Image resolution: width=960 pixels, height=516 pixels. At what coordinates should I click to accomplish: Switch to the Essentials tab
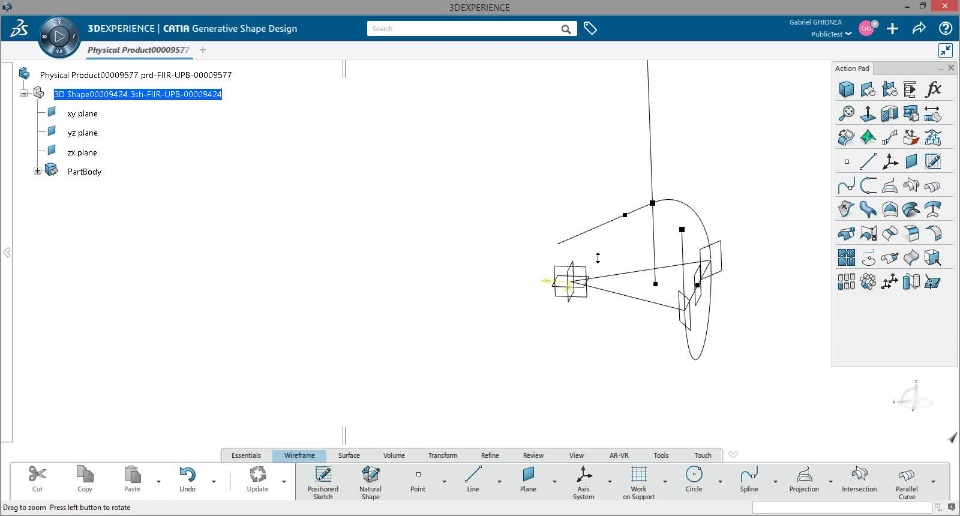[246, 455]
